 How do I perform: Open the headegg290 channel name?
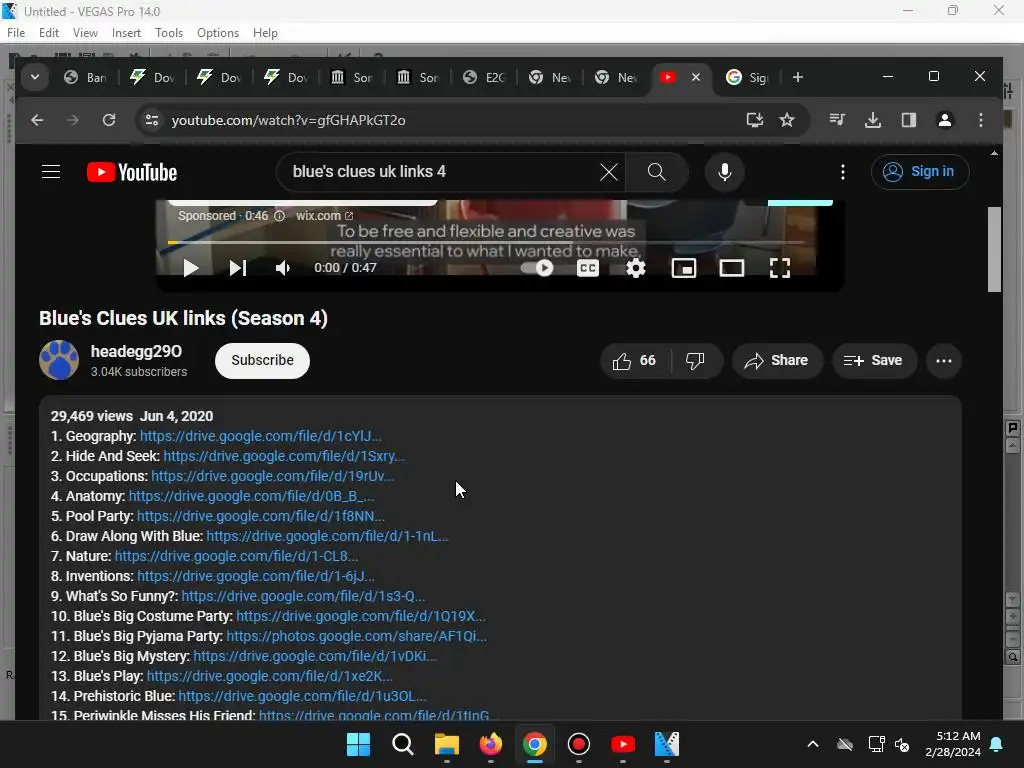(136, 351)
